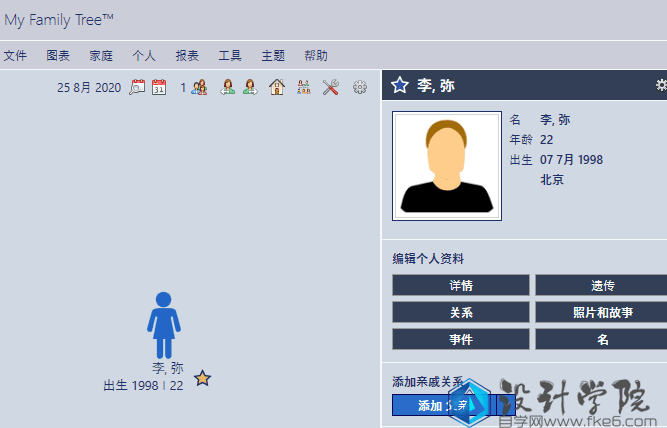Open the 帮助 menu
The image size is (667, 428).
(316, 55)
